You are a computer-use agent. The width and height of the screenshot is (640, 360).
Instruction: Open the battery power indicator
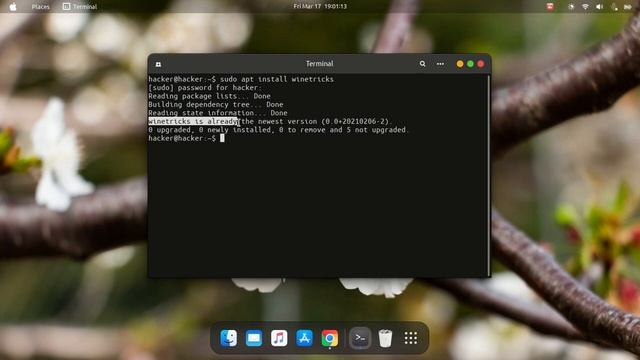click(628, 7)
